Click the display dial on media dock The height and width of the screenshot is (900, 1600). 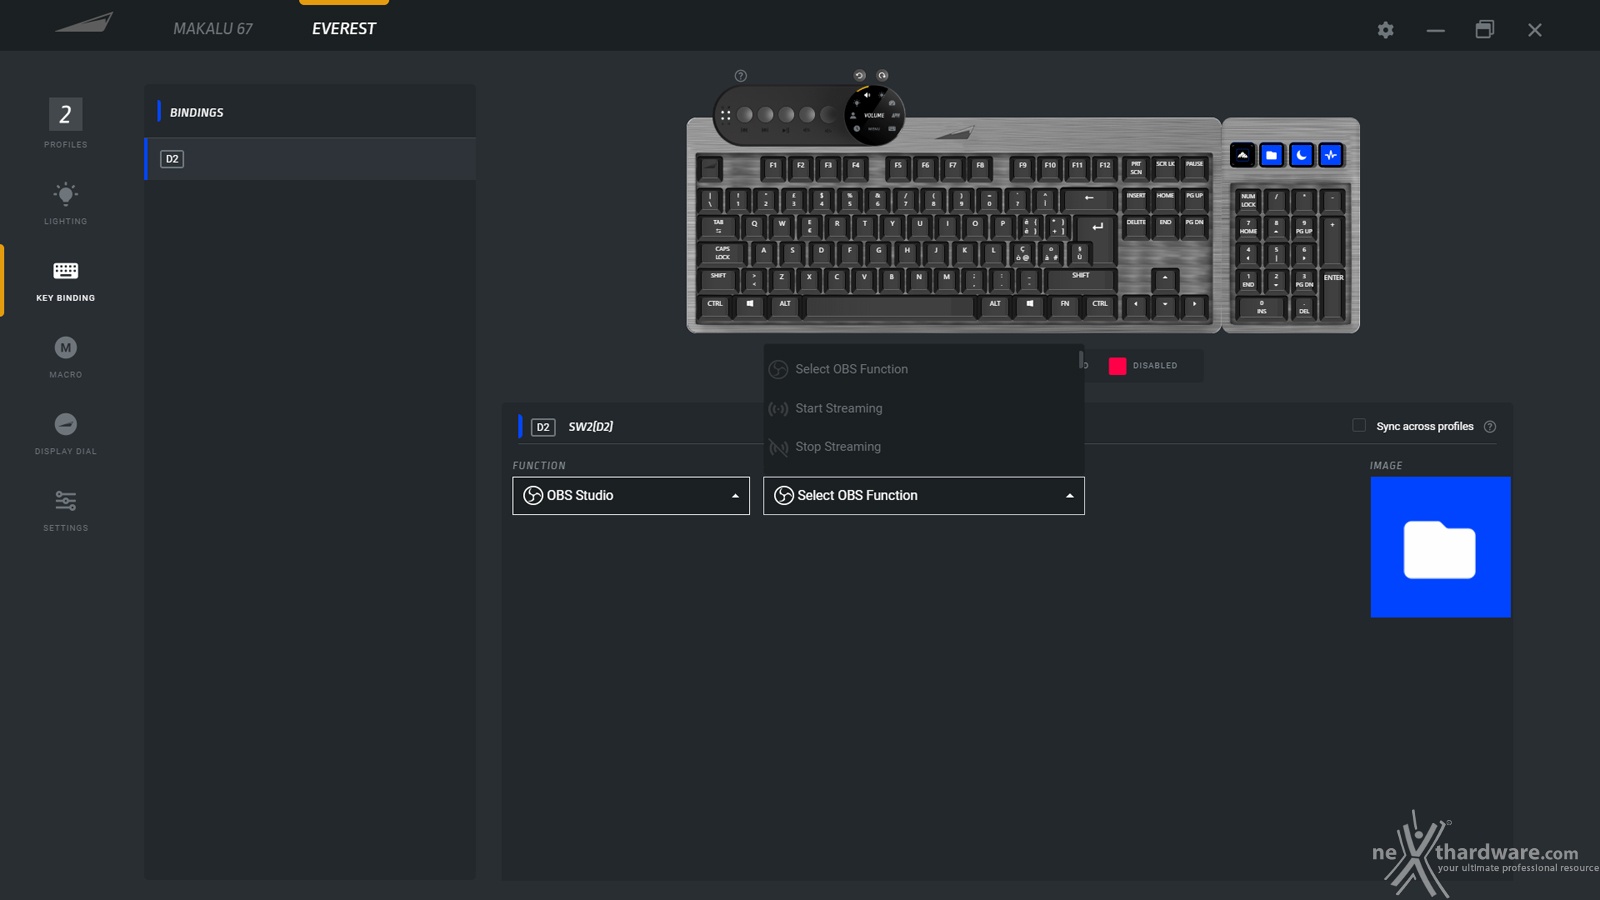(874, 115)
